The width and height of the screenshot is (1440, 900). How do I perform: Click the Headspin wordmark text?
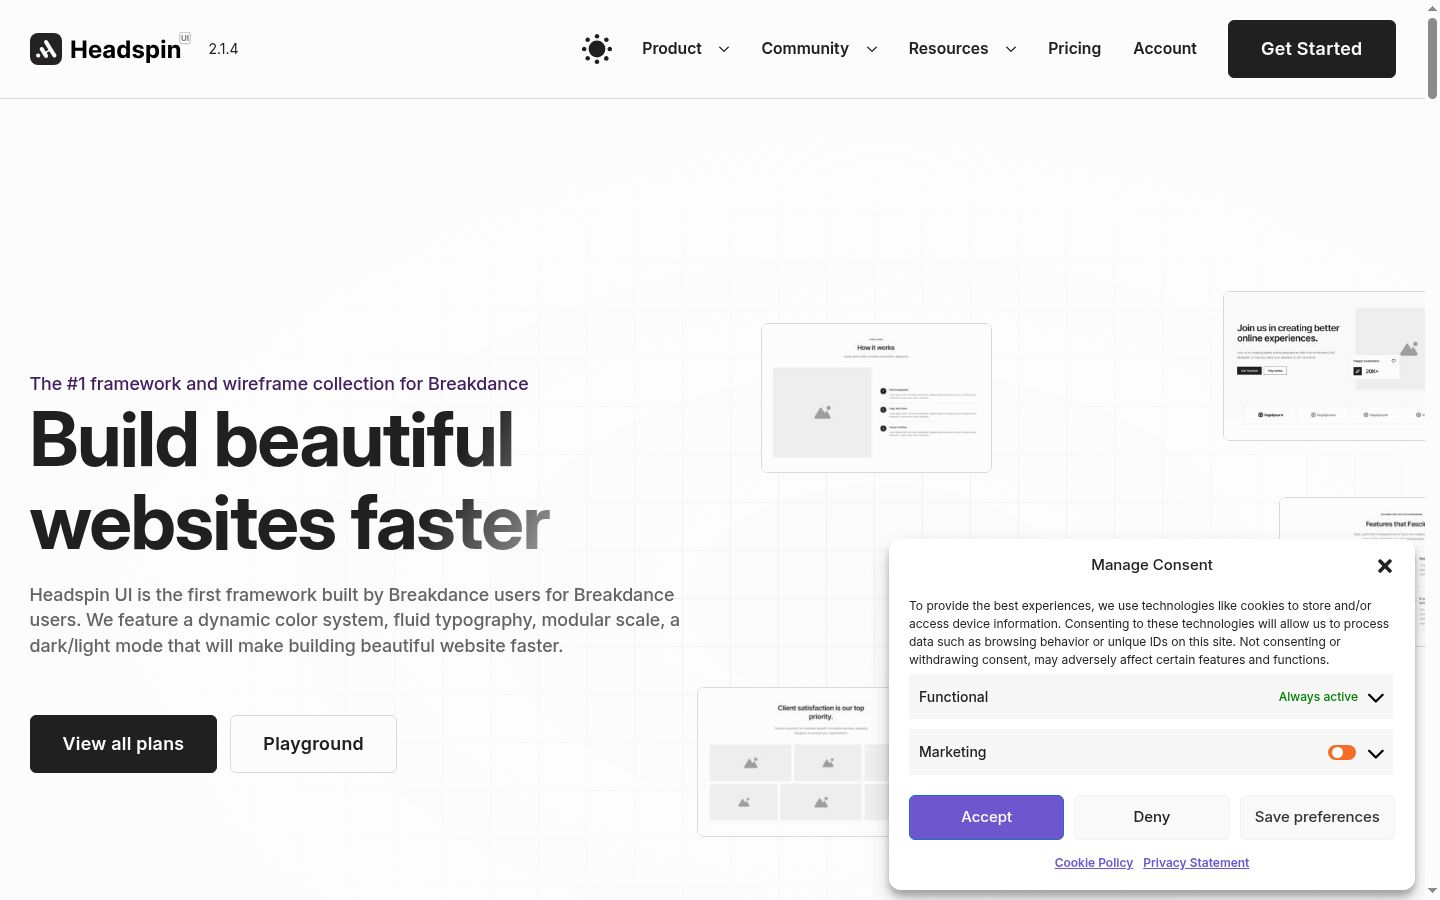click(125, 49)
